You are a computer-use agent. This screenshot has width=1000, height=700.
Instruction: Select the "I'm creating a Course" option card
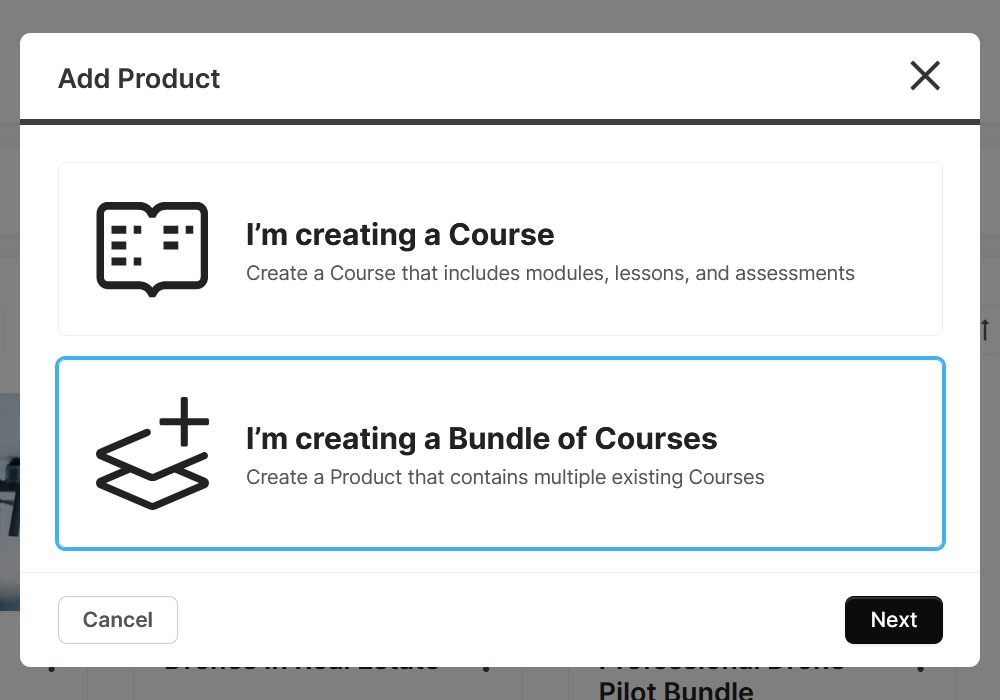tap(500, 249)
